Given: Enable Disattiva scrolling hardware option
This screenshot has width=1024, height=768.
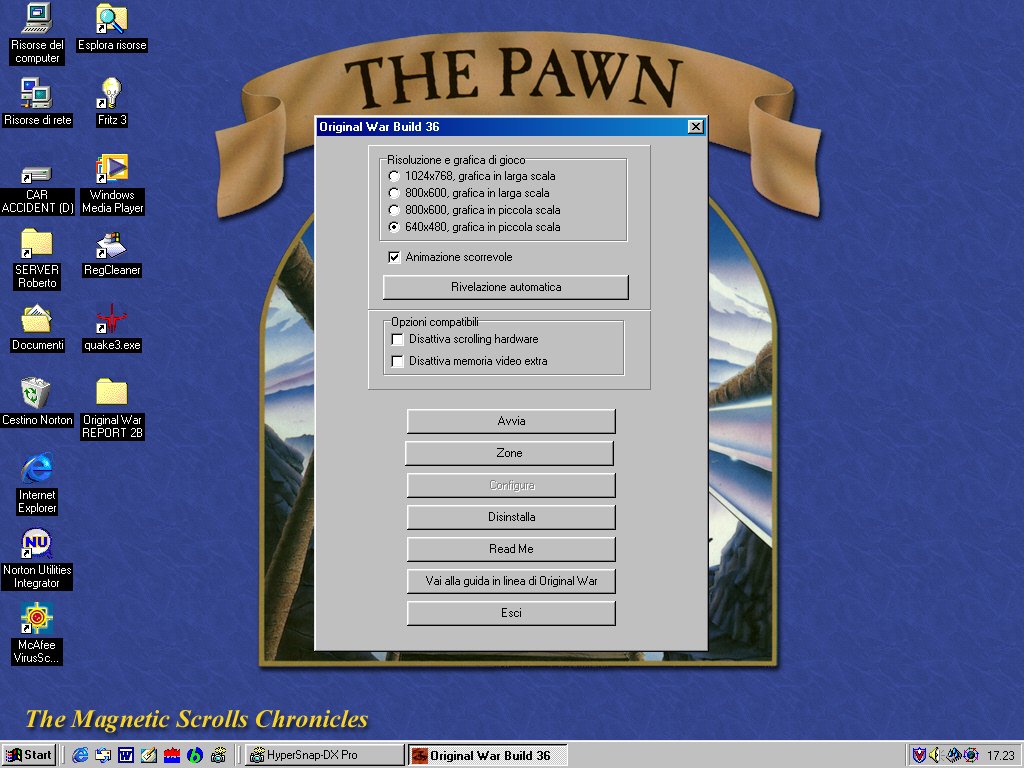Looking at the screenshot, I should point(465,339).
